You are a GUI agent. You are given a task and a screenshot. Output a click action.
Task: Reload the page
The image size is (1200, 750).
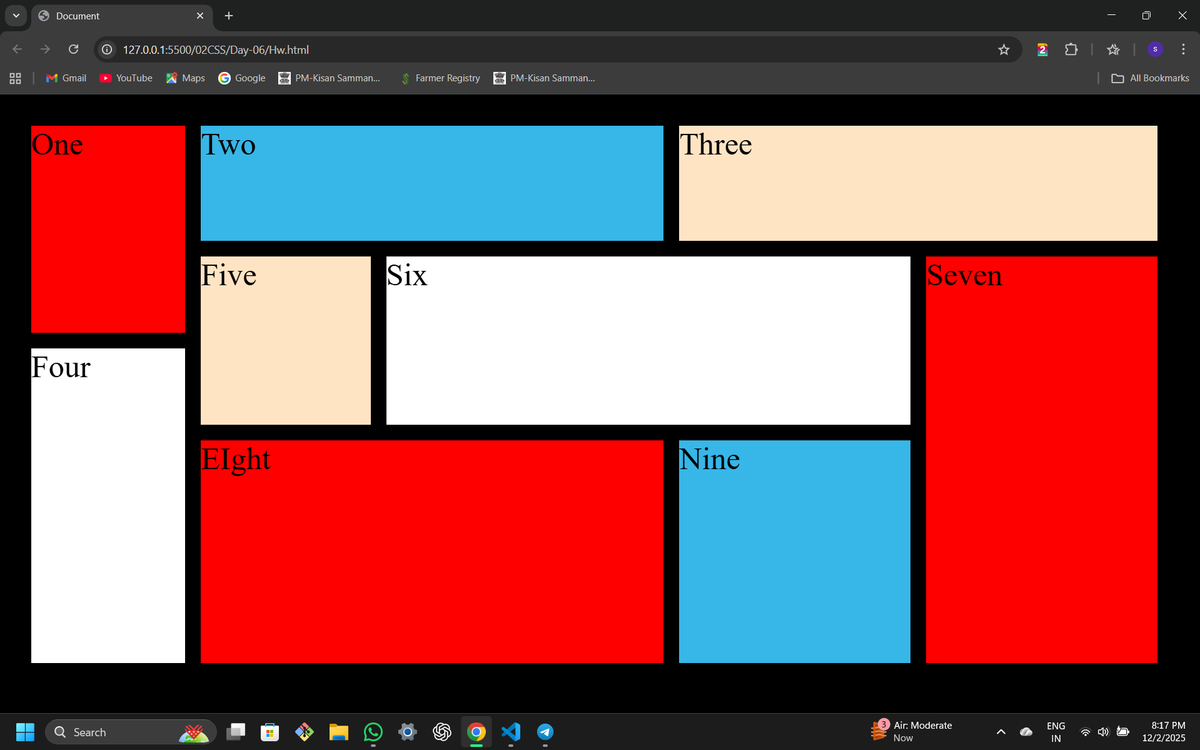pos(73,49)
